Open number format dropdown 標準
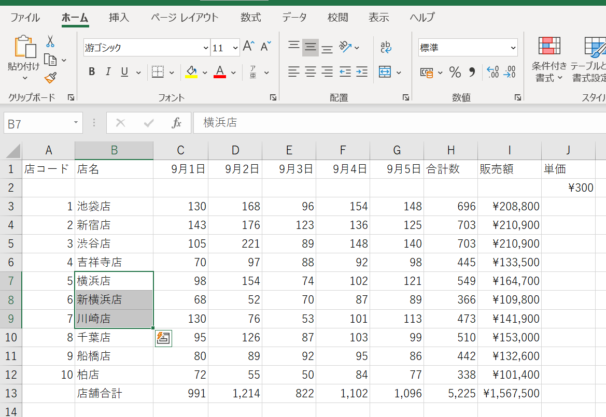This screenshot has width=606, height=417. pyautogui.click(x=512, y=48)
